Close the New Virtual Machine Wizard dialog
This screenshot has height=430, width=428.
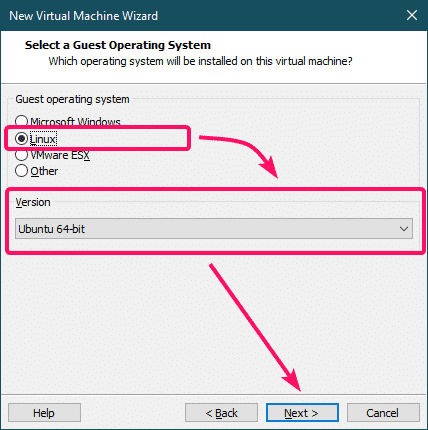pos(412,15)
